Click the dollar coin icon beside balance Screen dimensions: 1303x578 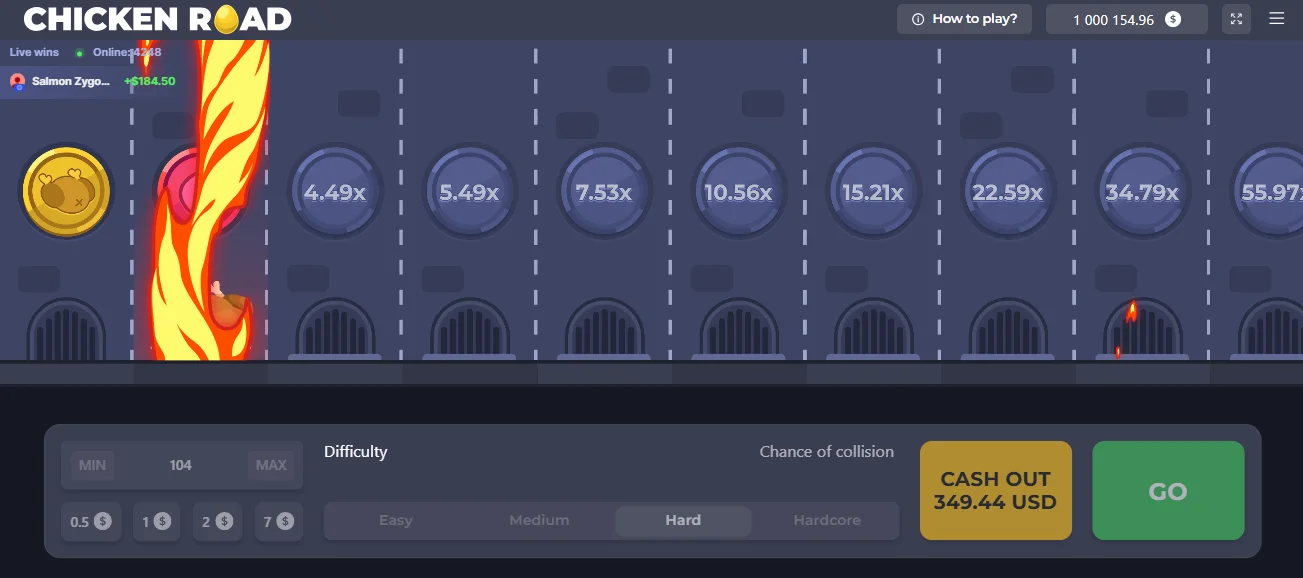1173,19
